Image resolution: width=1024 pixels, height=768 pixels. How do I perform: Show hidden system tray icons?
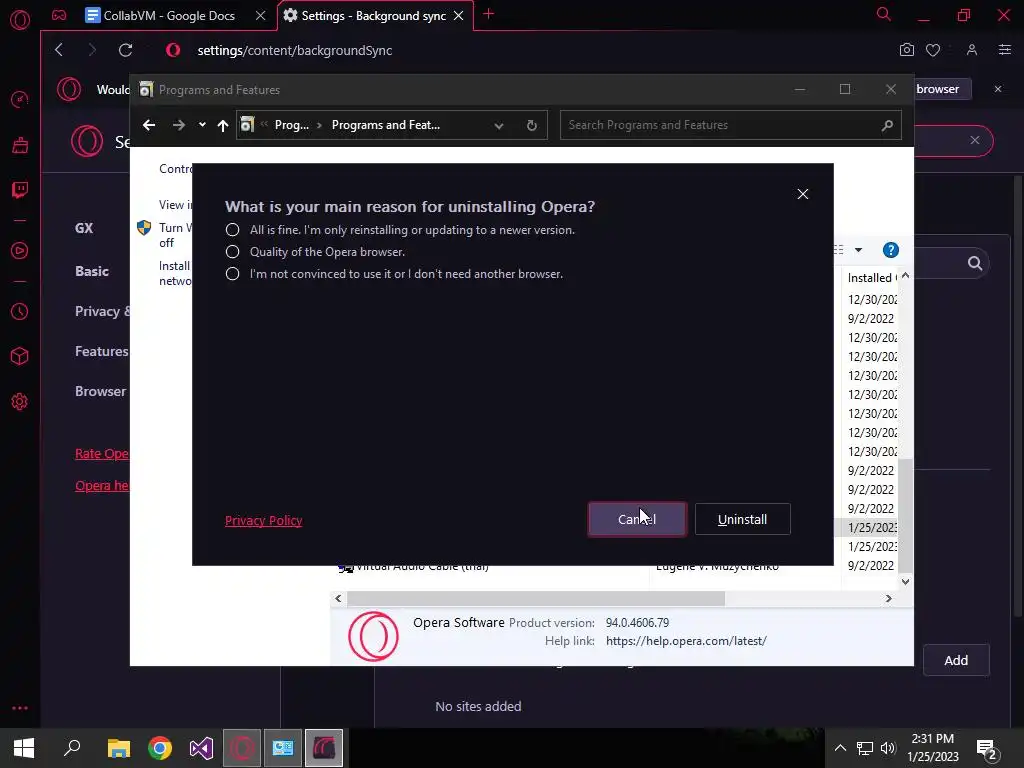coord(840,748)
